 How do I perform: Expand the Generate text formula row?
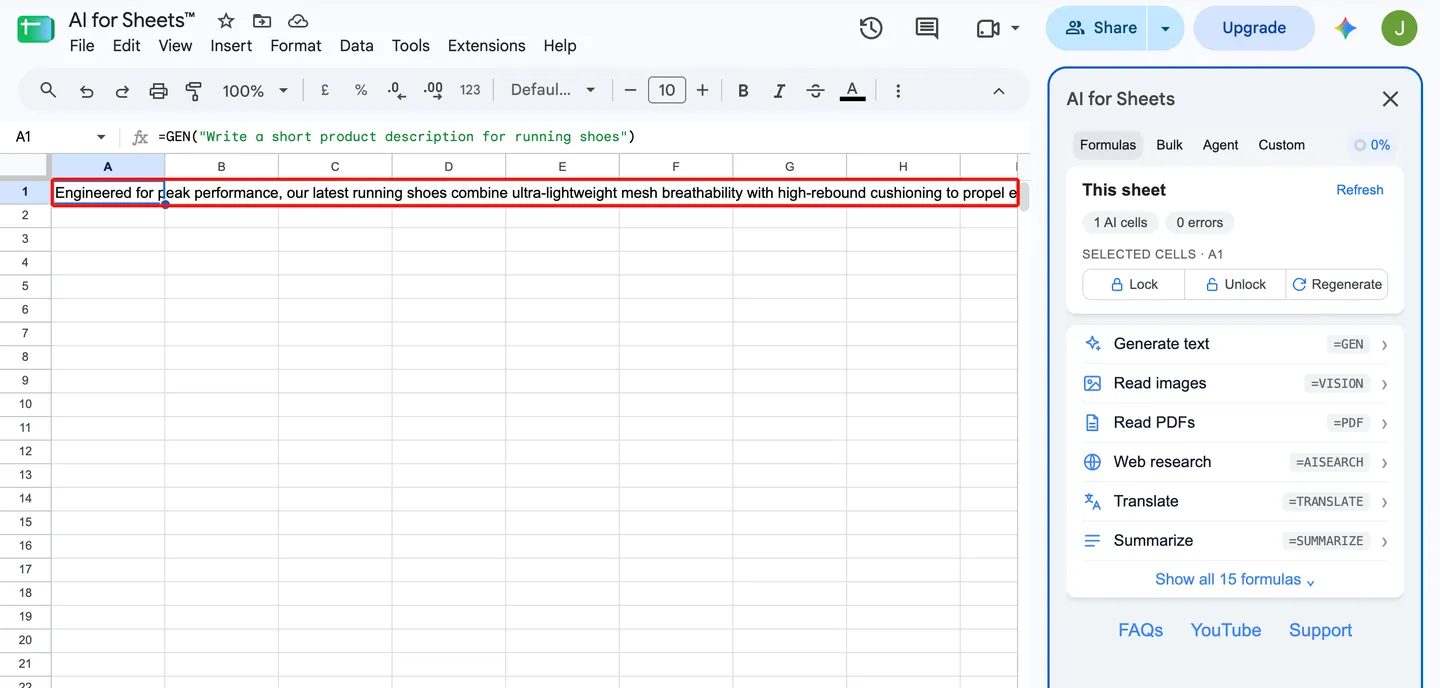point(1236,344)
